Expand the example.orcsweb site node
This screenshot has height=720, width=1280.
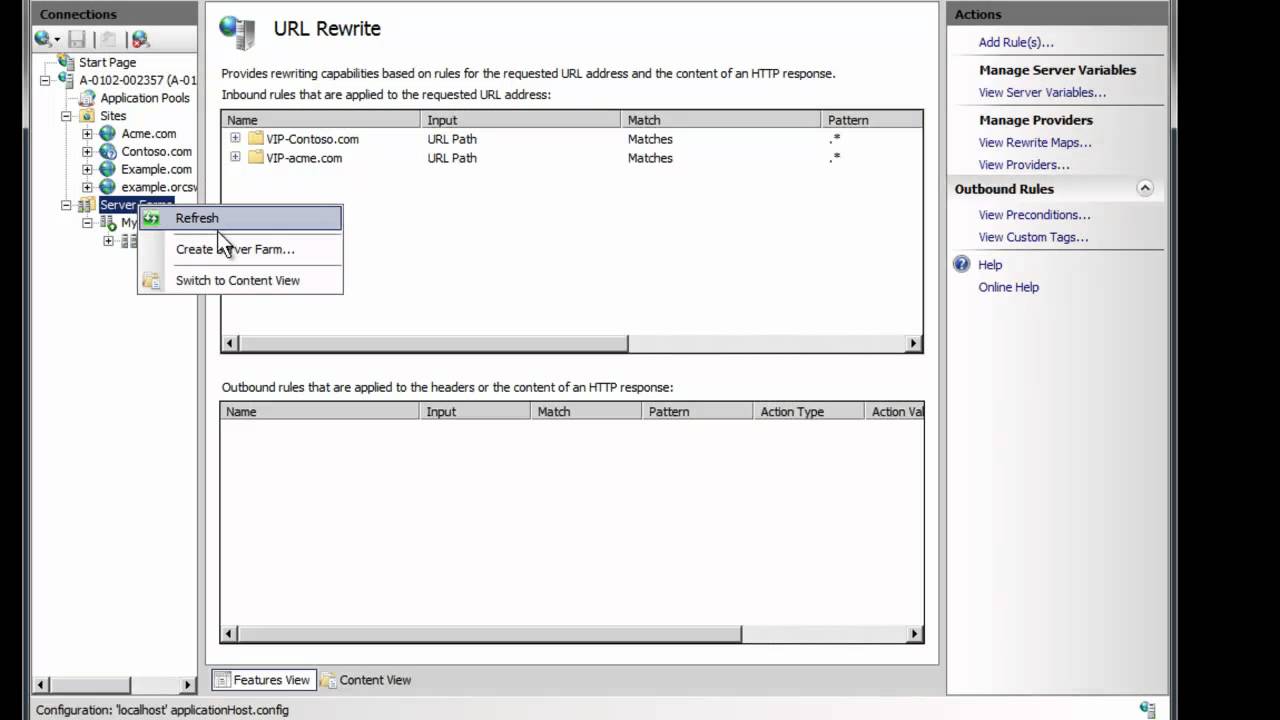[x=87, y=188]
